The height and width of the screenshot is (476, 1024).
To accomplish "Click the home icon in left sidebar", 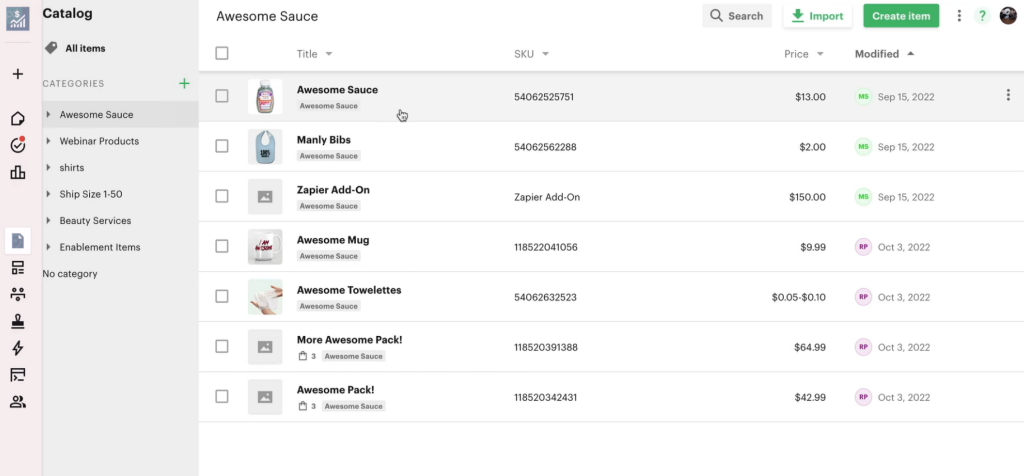I will click(x=17, y=119).
